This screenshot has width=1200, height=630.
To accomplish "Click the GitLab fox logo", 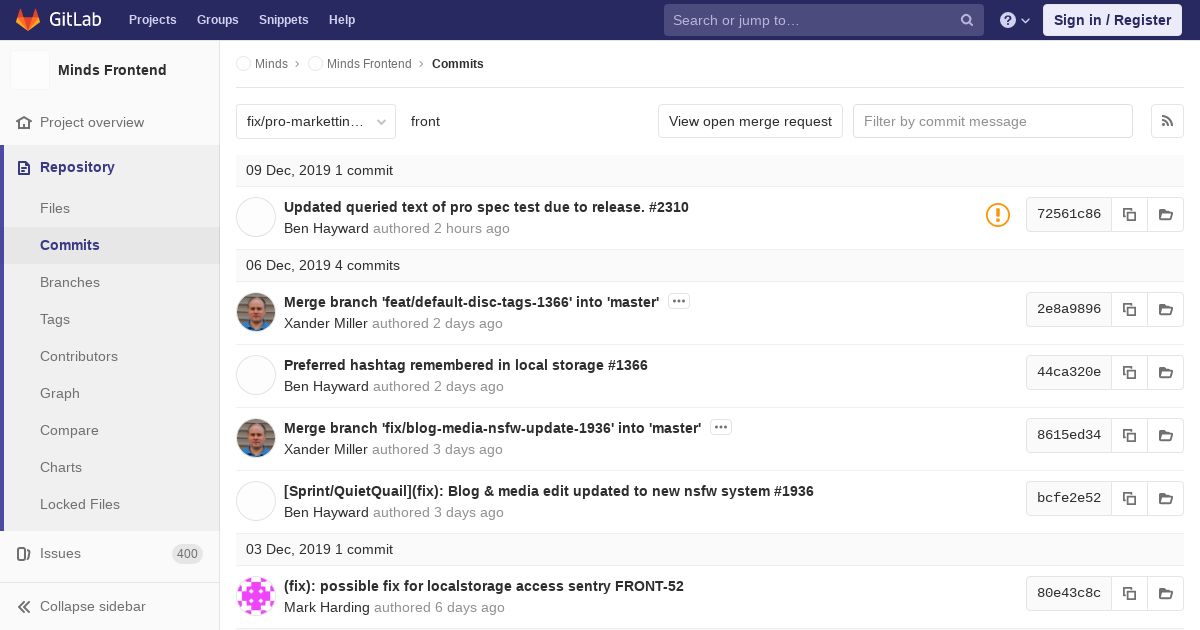I will [x=28, y=20].
